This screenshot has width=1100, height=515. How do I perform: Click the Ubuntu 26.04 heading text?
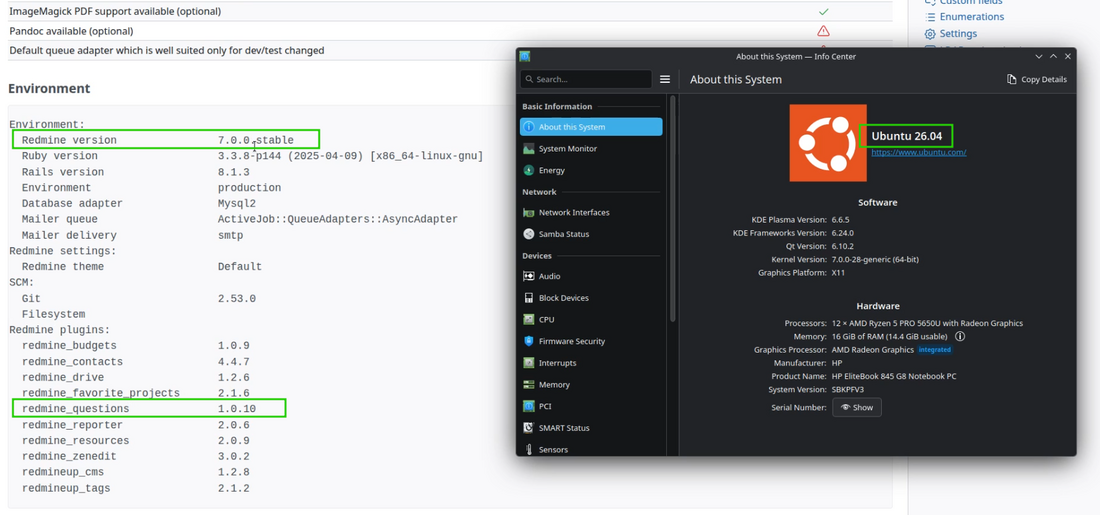pos(906,135)
